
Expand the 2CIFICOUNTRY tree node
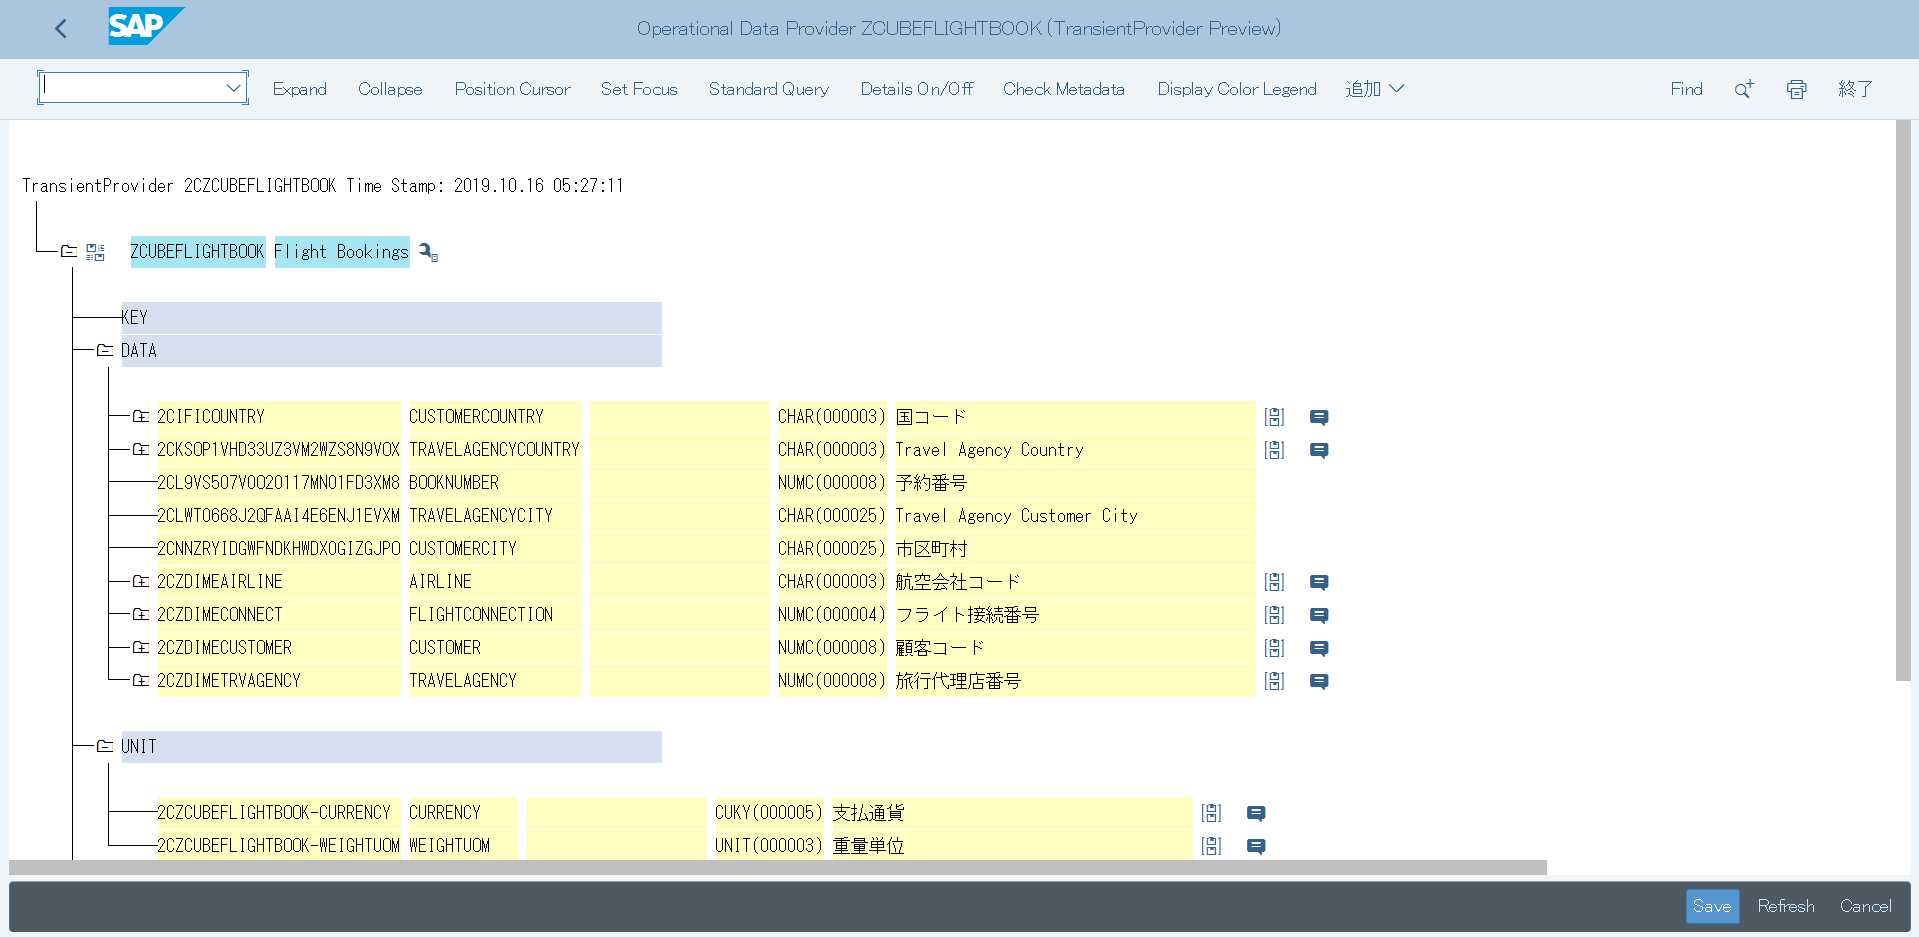coord(141,416)
